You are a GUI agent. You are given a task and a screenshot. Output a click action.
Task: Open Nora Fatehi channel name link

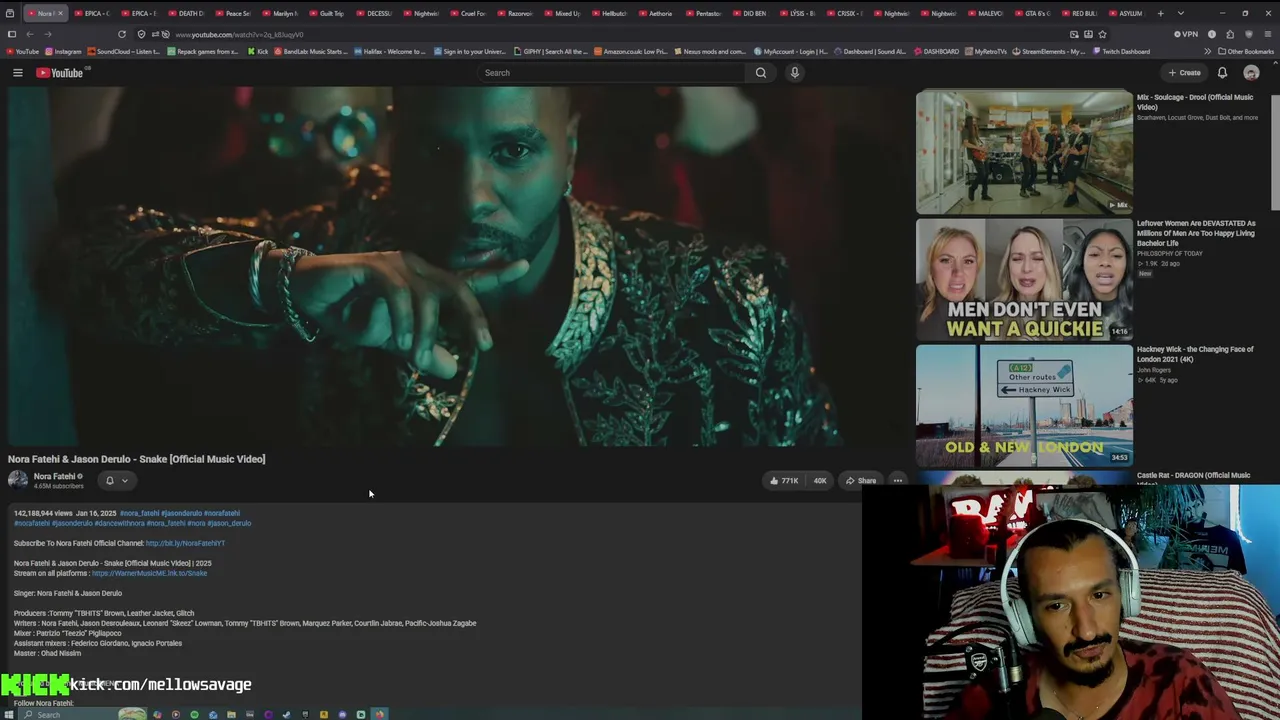(55, 477)
